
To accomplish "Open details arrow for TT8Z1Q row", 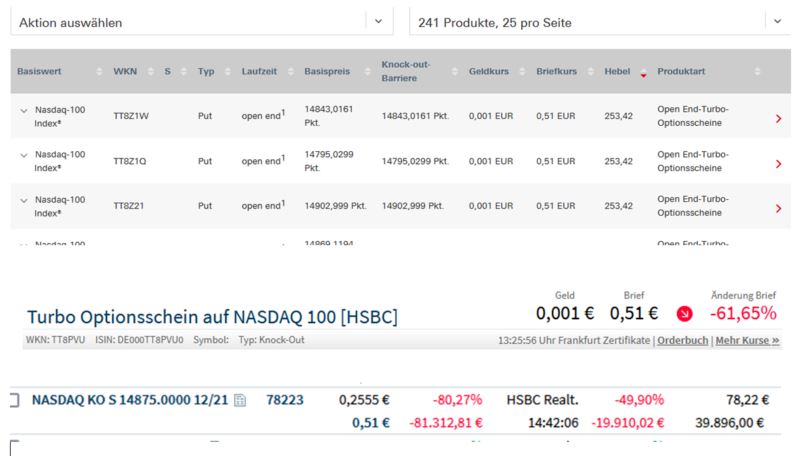I will [778, 164].
